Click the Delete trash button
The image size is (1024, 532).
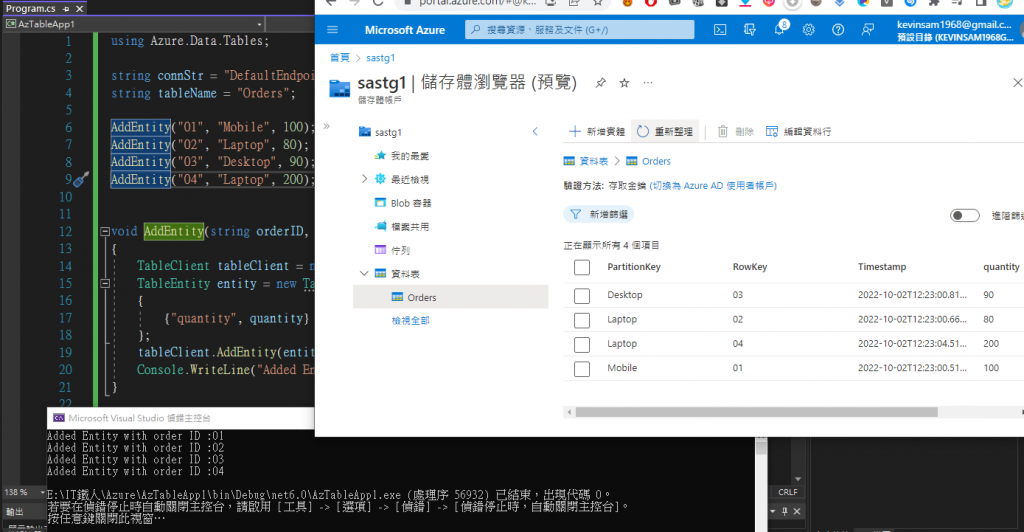[x=735, y=132]
